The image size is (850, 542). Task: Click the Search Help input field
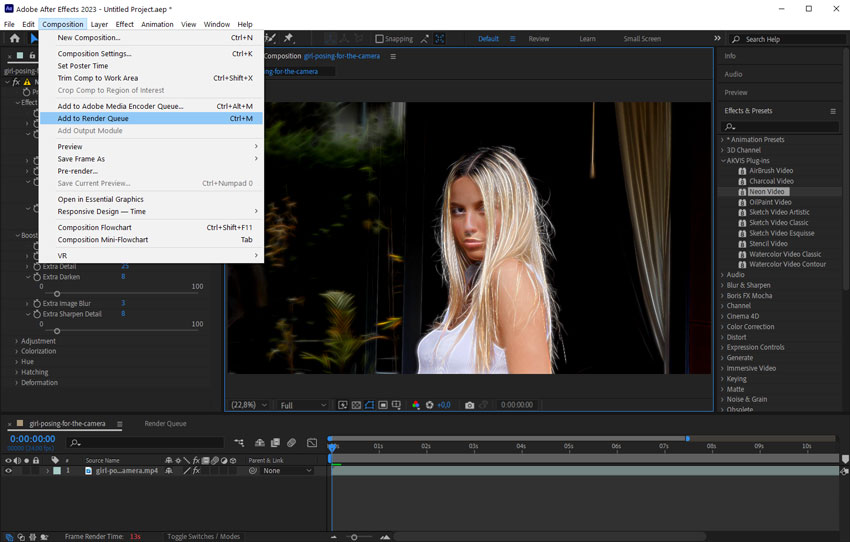click(x=788, y=39)
